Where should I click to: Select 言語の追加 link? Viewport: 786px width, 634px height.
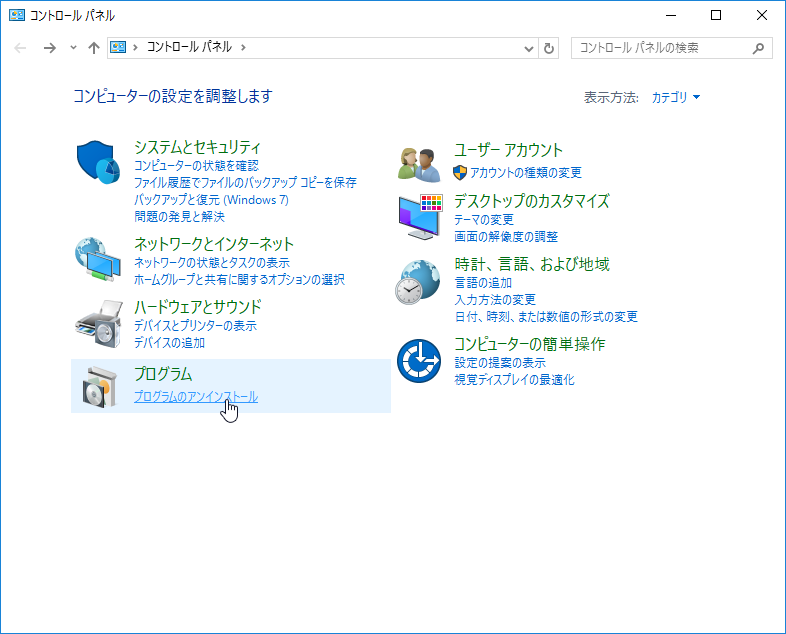[483, 283]
